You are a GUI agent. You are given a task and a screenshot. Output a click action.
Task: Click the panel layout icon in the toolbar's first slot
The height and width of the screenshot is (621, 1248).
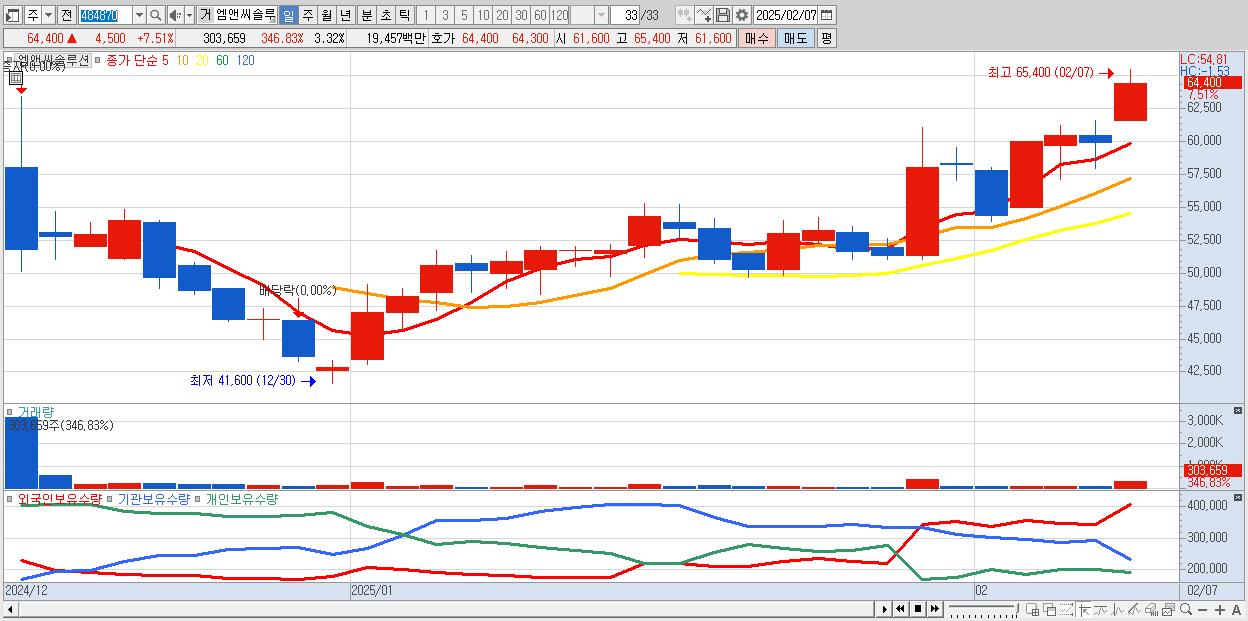[x=13, y=15]
